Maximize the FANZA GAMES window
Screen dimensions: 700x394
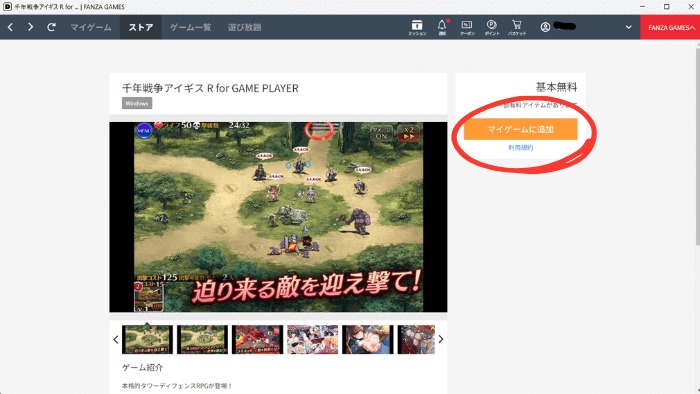(667, 7)
